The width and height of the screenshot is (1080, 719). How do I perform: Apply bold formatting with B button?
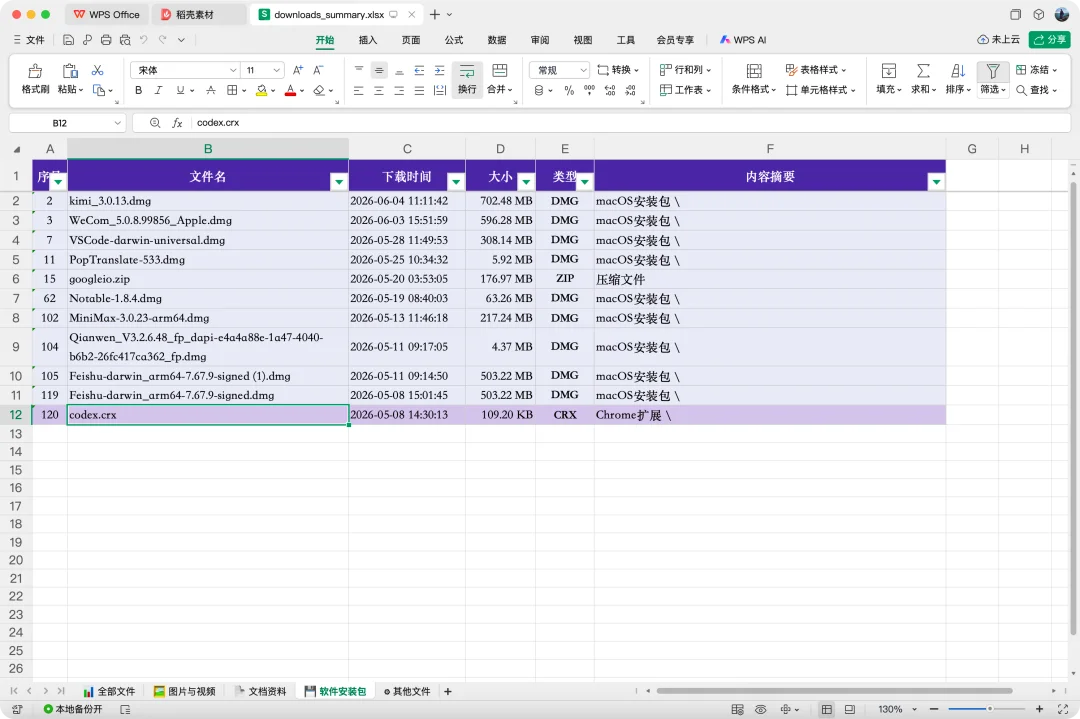pos(138,90)
